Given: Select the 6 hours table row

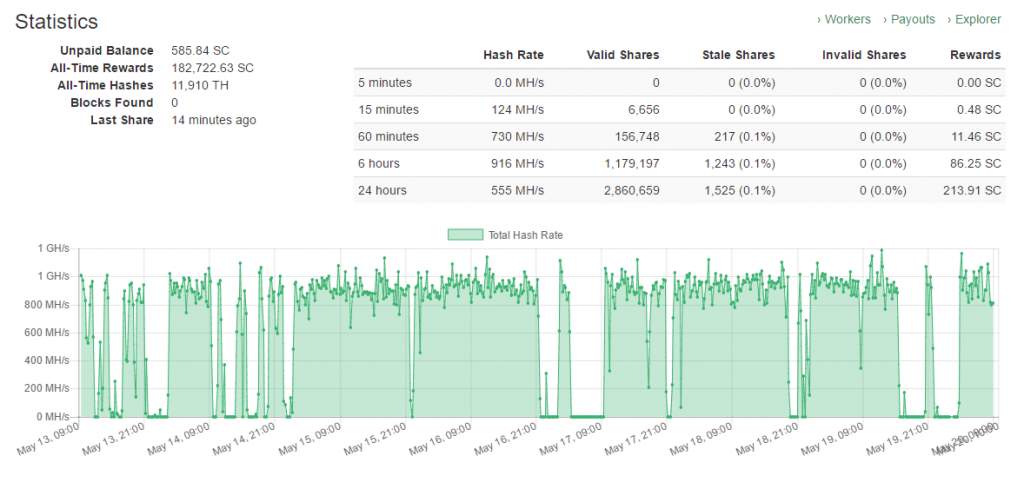Looking at the screenshot, I should coord(678,163).
